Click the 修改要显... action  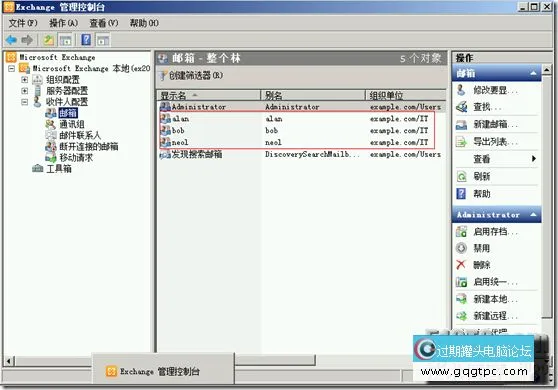pos(496,90)
